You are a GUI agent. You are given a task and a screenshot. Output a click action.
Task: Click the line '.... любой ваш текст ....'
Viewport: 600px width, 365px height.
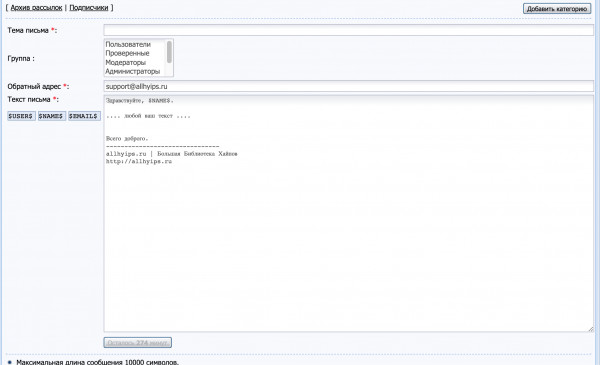pos(148,116)
